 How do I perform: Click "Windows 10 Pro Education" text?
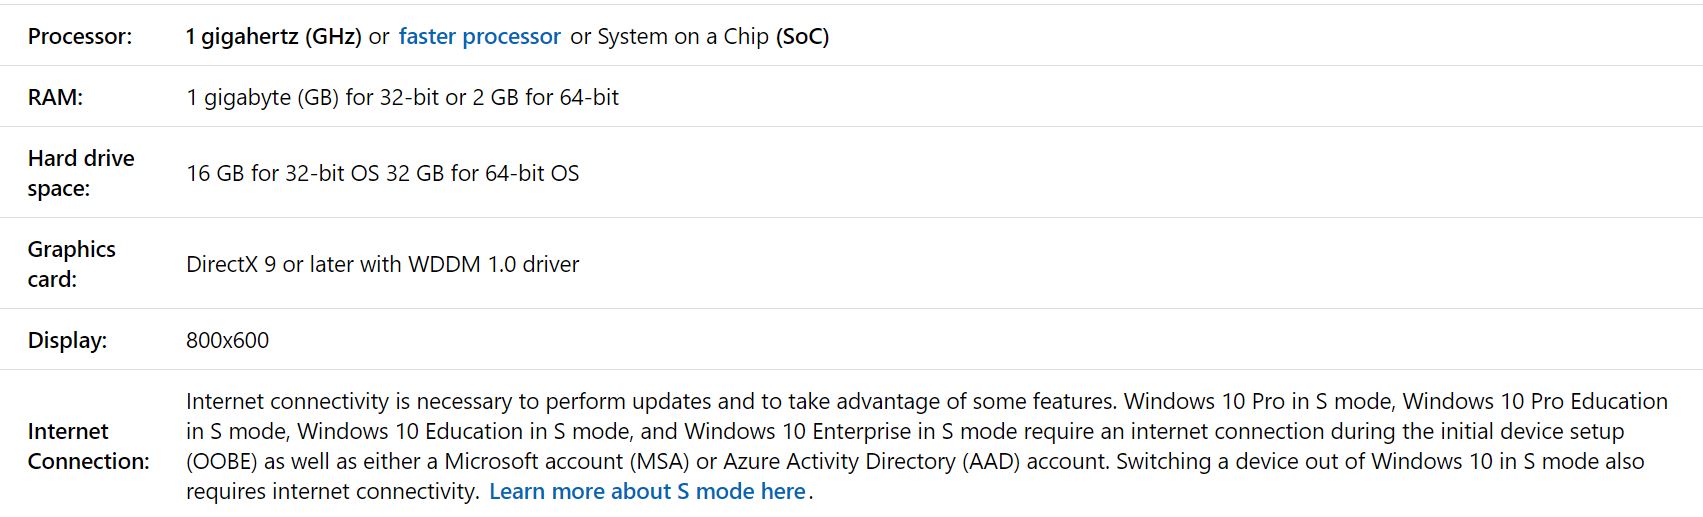(1535, 402)
